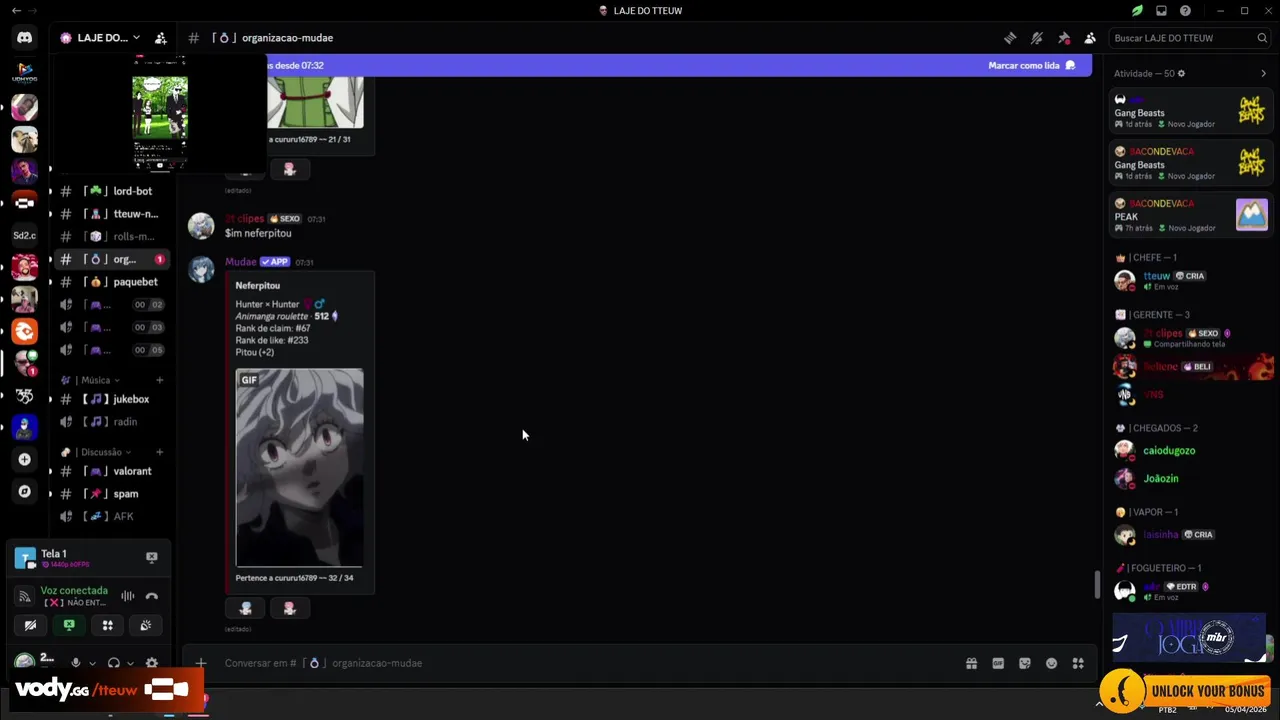Open microphone input options arrow
The height and width of the screenshot is (720, 1280).
pos(92,663)
